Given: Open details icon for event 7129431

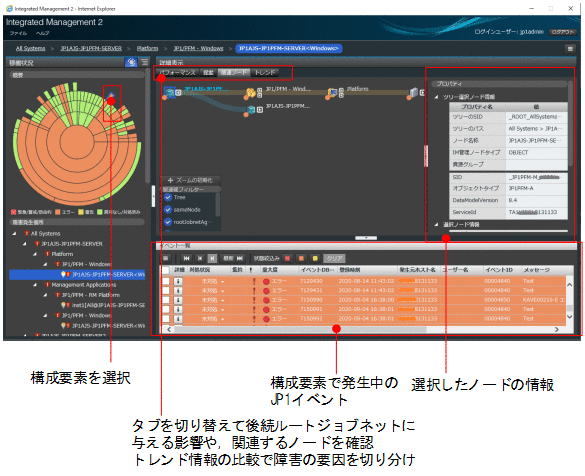Looking at the screenshot, I should (x=178, y=290).
